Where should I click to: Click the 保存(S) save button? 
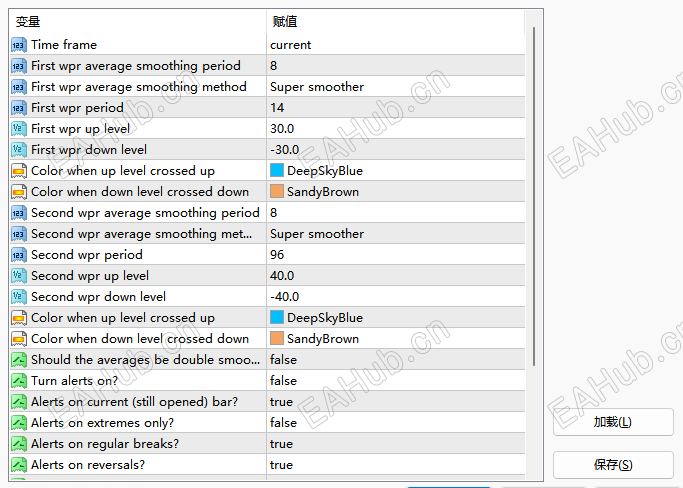coord(613,464)
